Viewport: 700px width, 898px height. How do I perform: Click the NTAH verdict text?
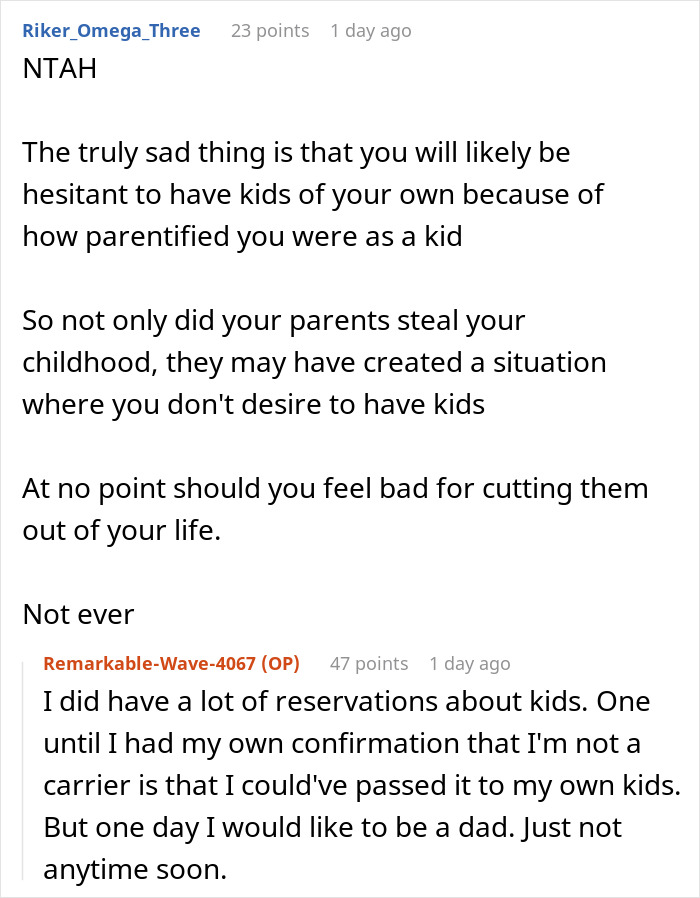(60, 73)
